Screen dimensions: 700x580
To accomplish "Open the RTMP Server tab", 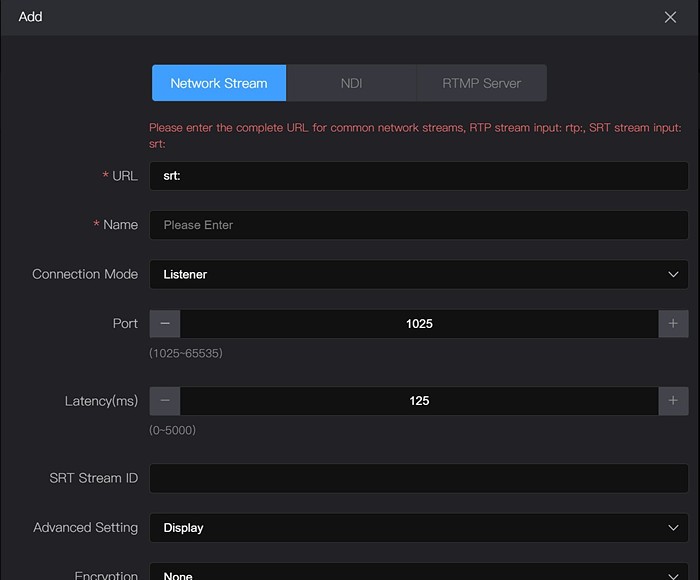I will 481,83.
